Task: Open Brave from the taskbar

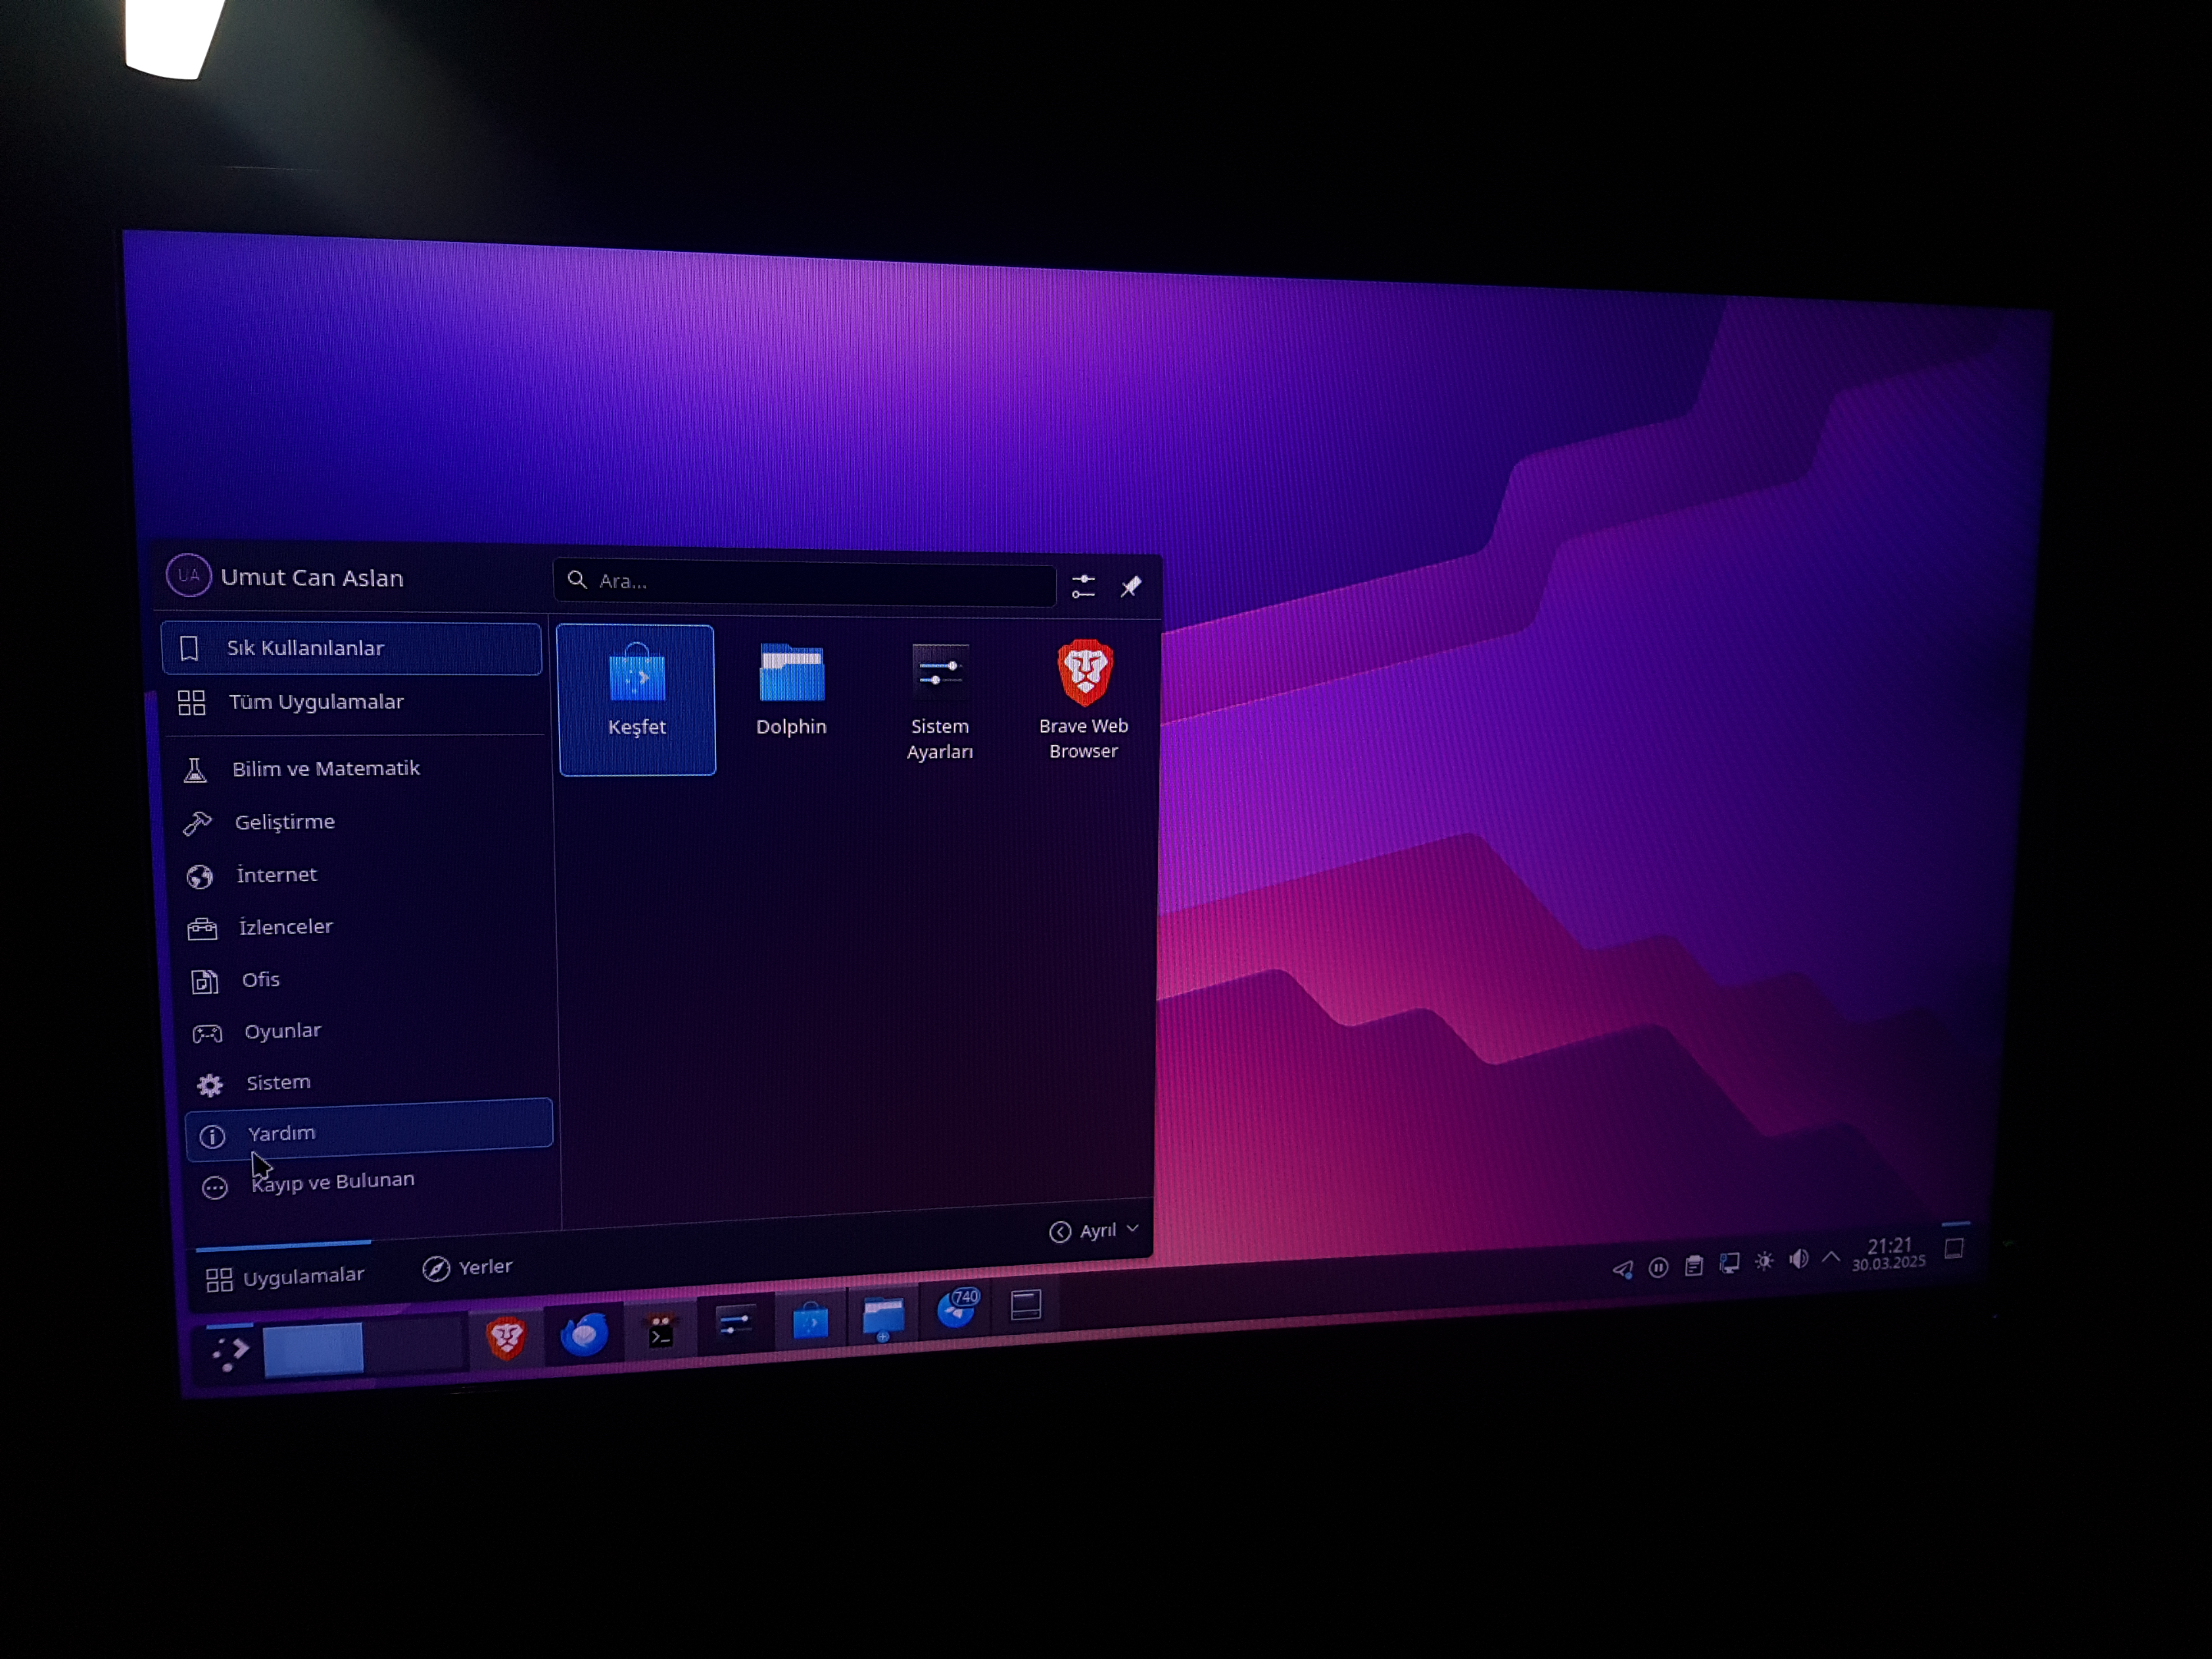Action: point(506,1338)
